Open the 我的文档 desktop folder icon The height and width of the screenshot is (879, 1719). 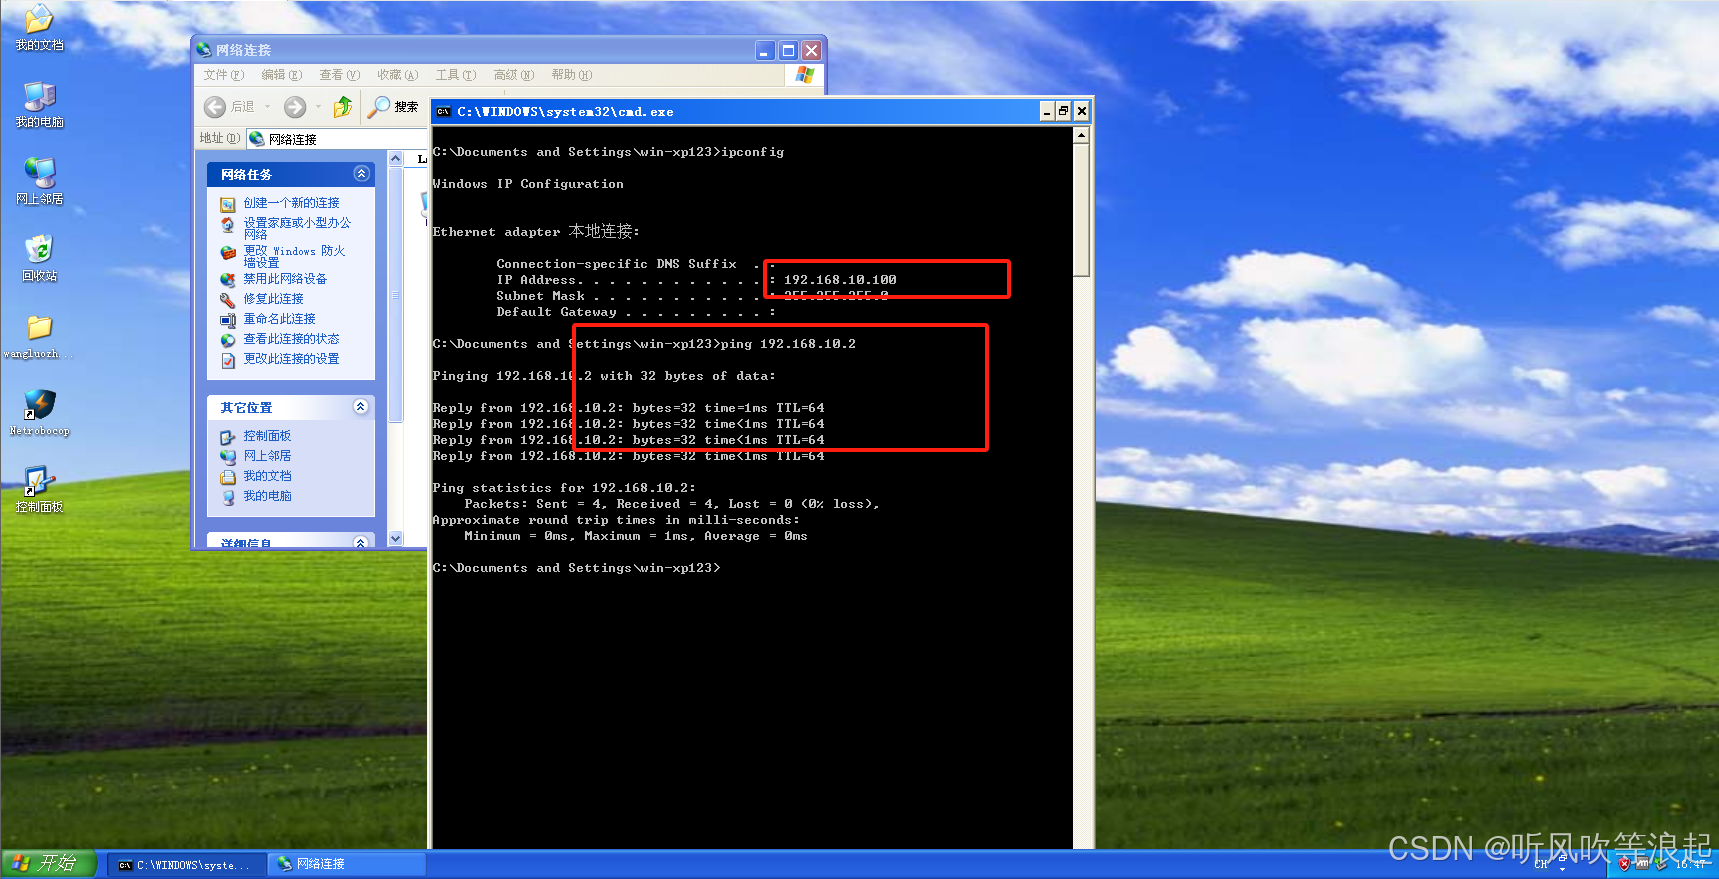39,20
